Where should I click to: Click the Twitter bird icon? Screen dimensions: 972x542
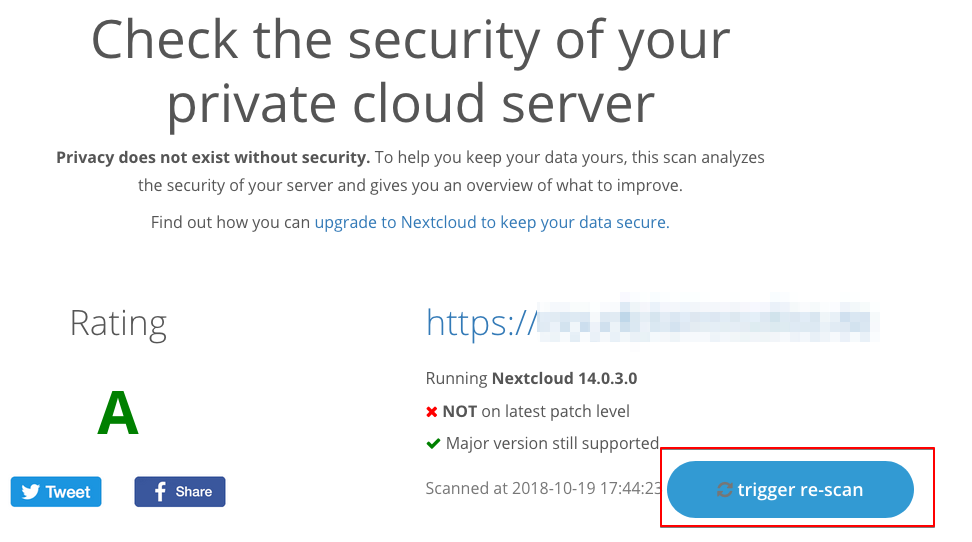pyautogui.click(x=30, y=492)
